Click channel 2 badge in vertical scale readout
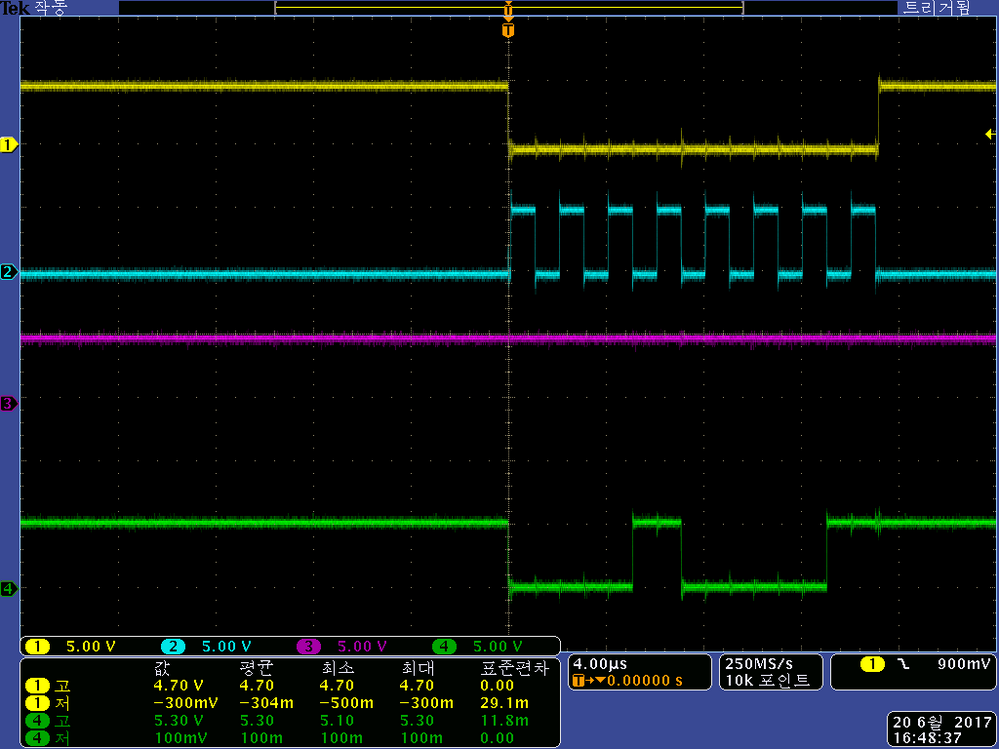 [173, 646]
